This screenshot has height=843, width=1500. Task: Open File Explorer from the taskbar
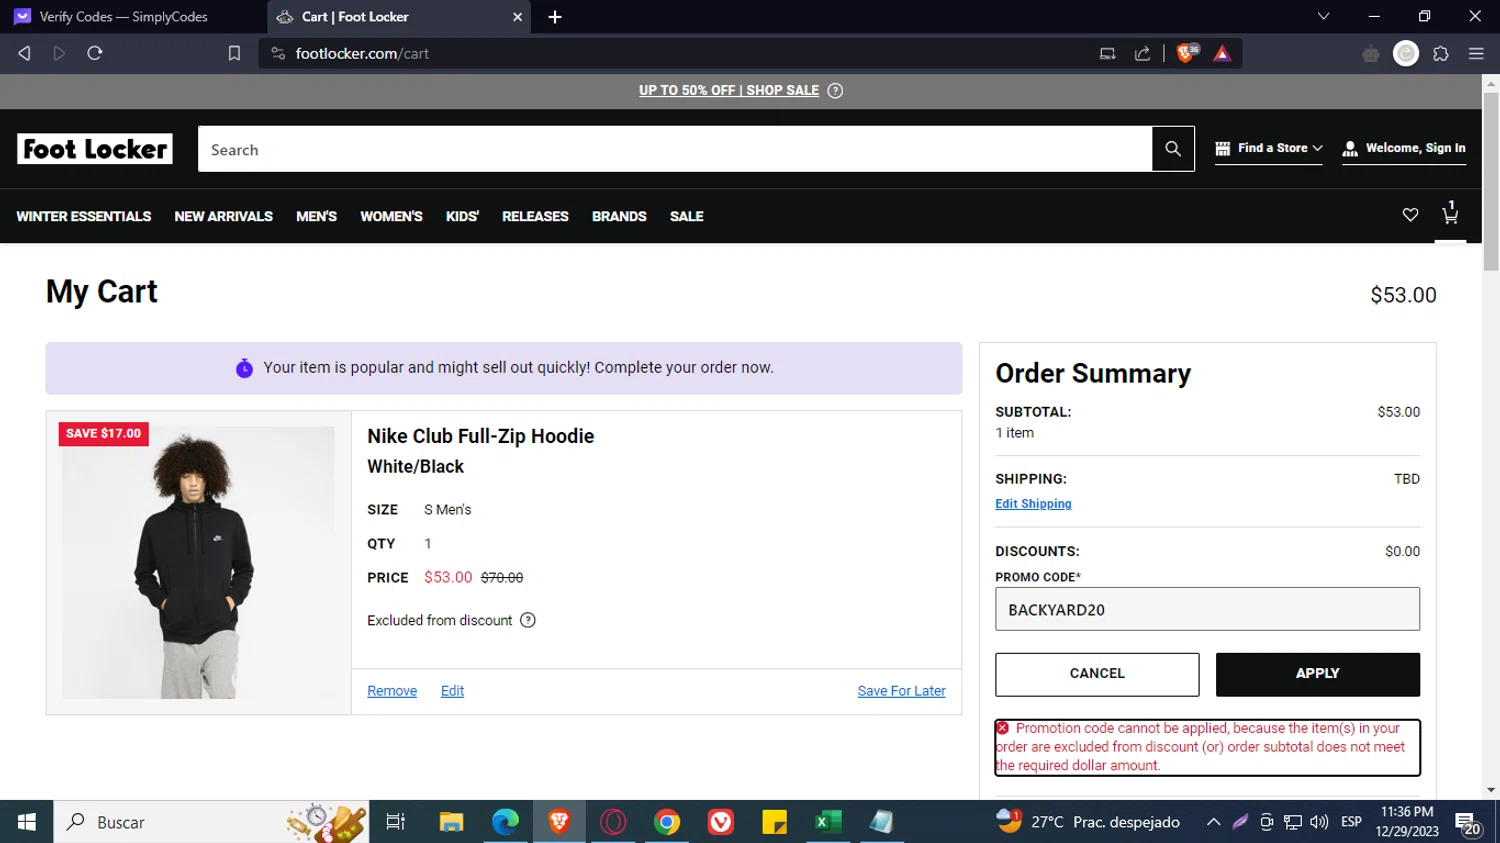pyautogui.click(x=451, y=822)
